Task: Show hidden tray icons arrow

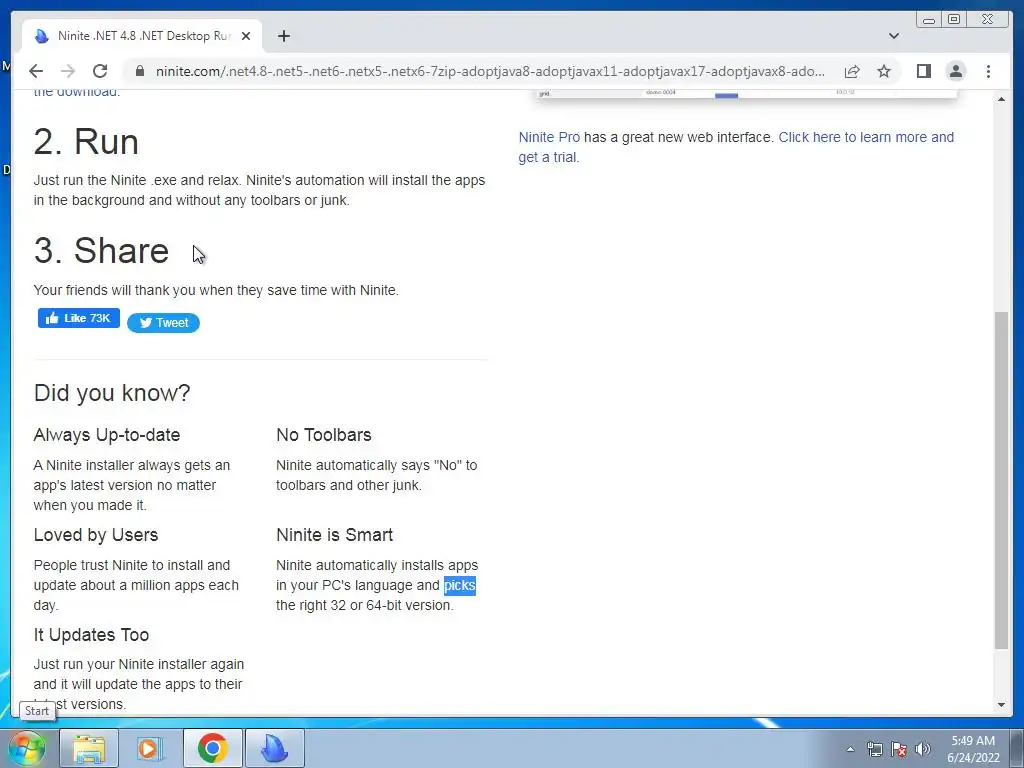Action: click(850, 749)
